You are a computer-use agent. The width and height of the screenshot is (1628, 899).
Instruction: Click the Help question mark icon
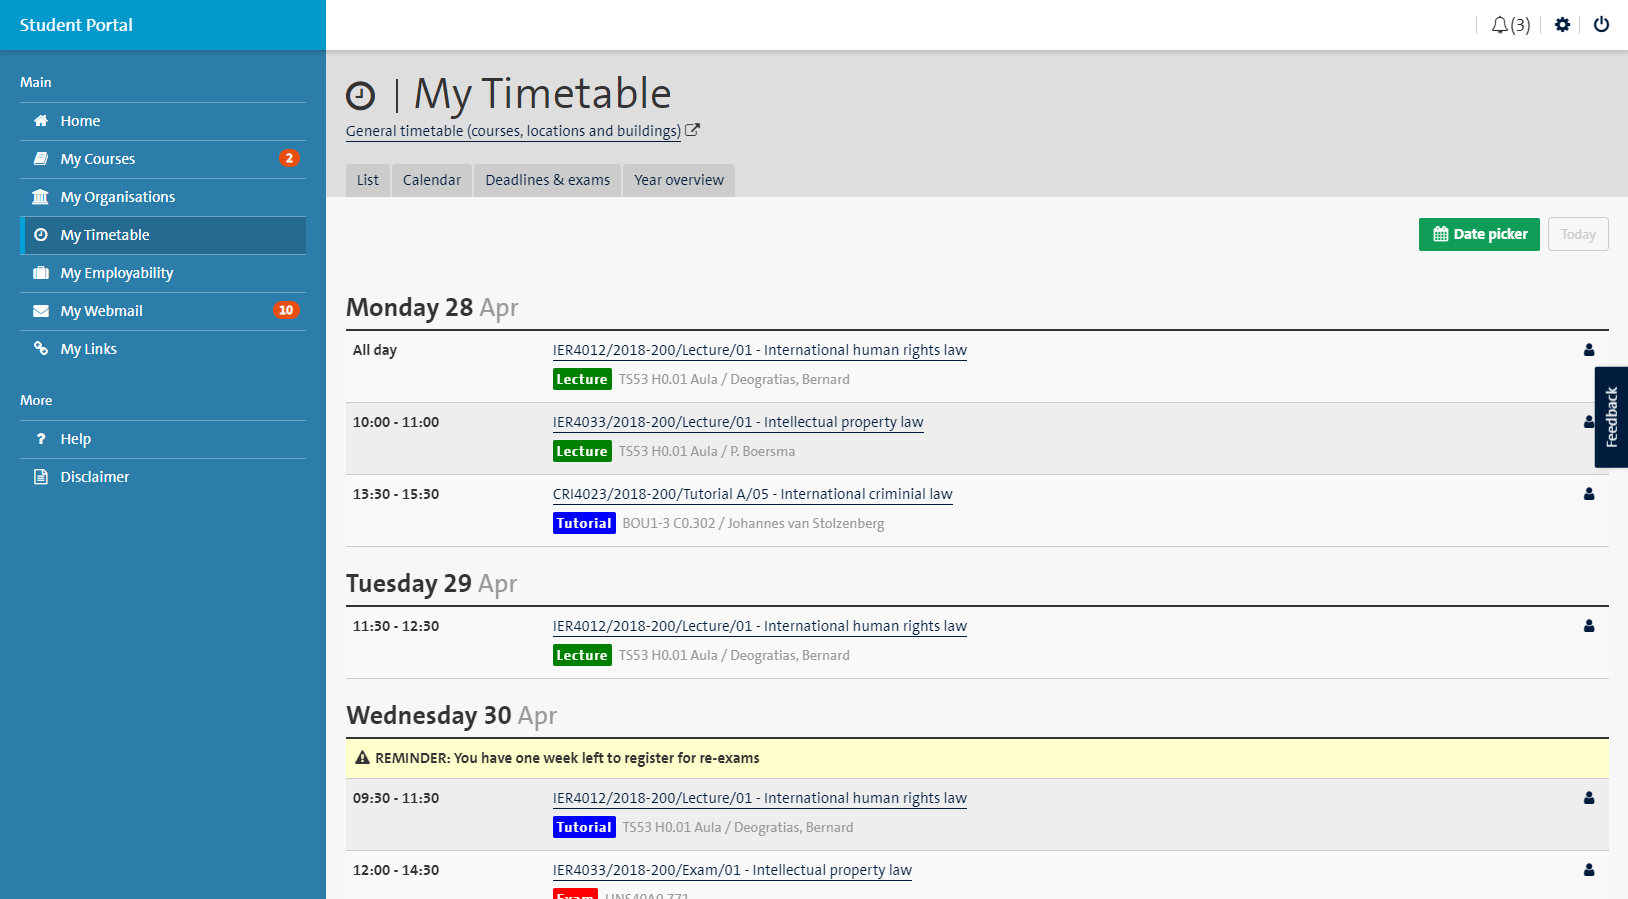[41, 439]
